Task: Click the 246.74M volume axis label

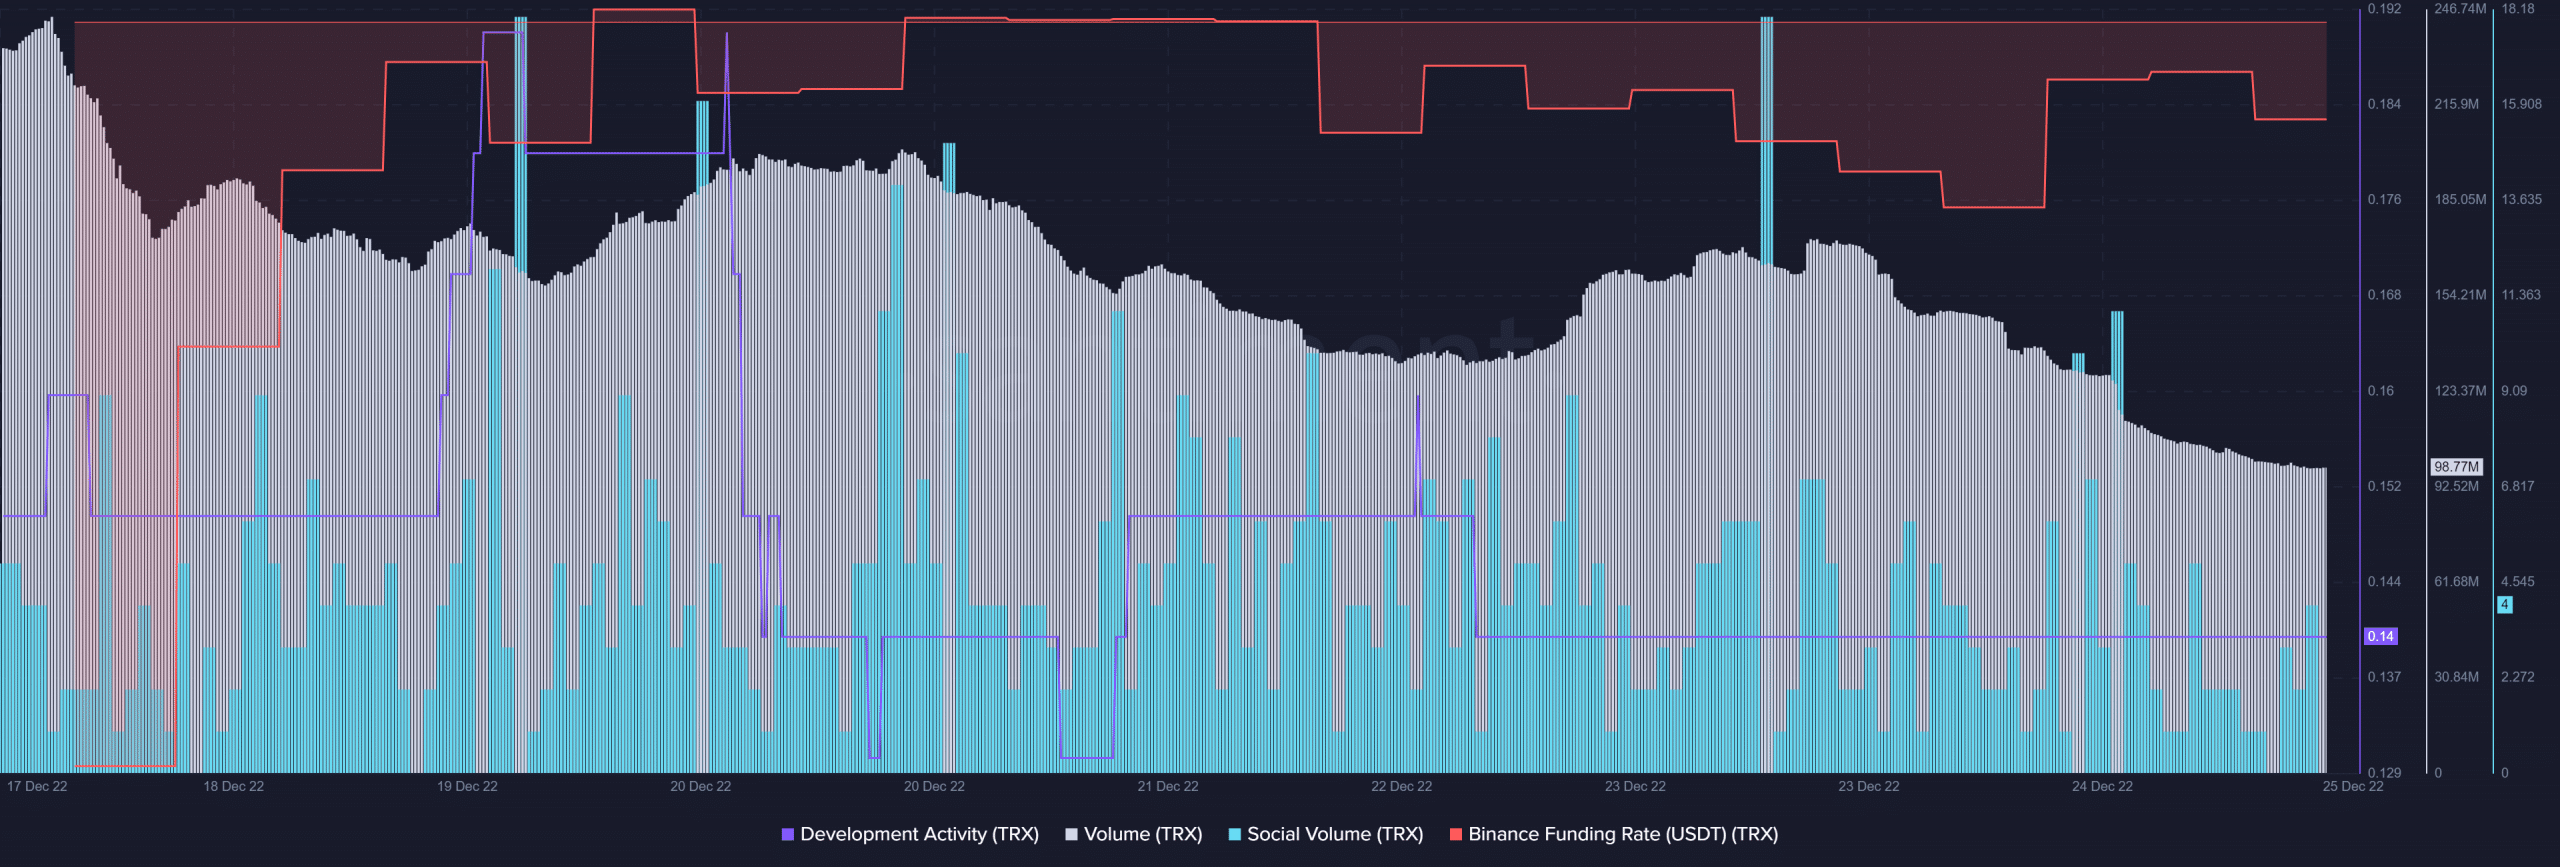Action: [2460, 9]
